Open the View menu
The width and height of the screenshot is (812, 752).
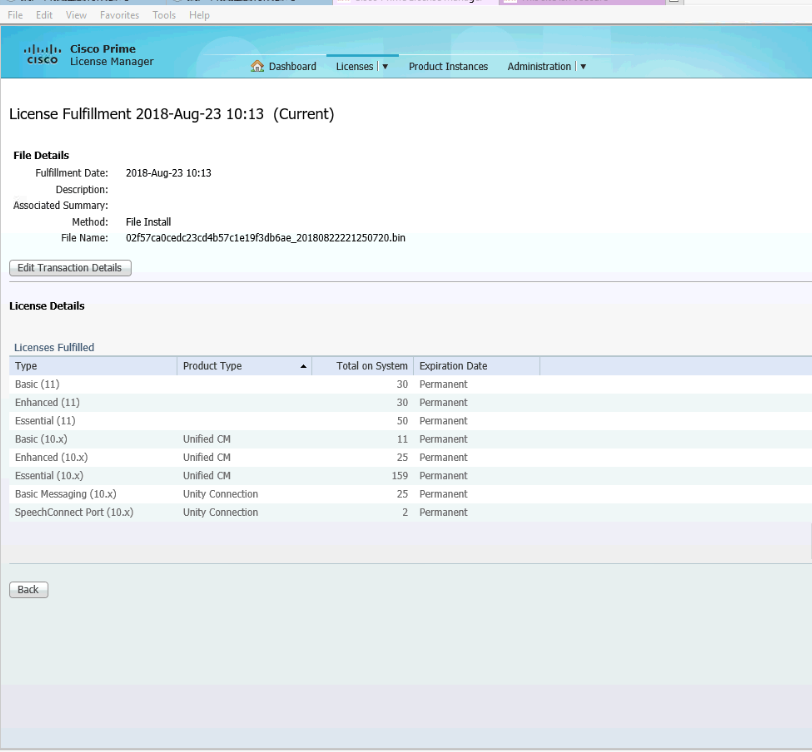point(76,15)
